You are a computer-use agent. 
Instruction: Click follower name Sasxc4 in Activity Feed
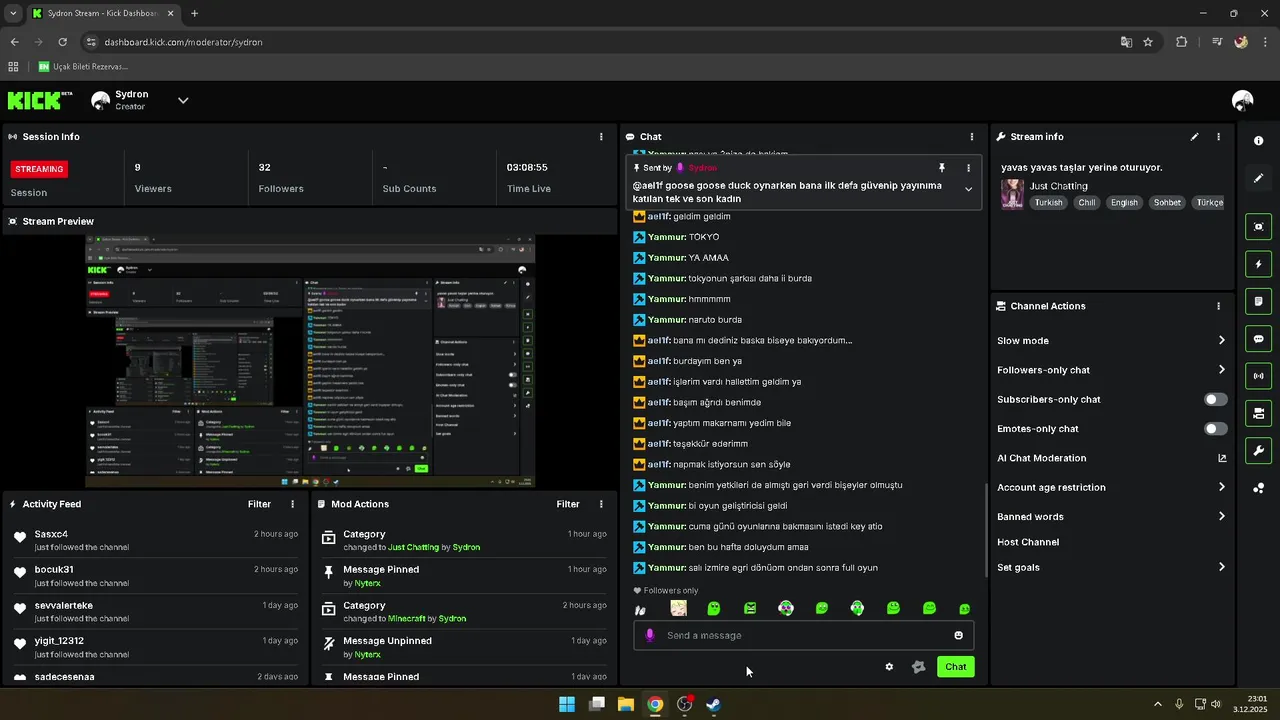pos(51,534)
